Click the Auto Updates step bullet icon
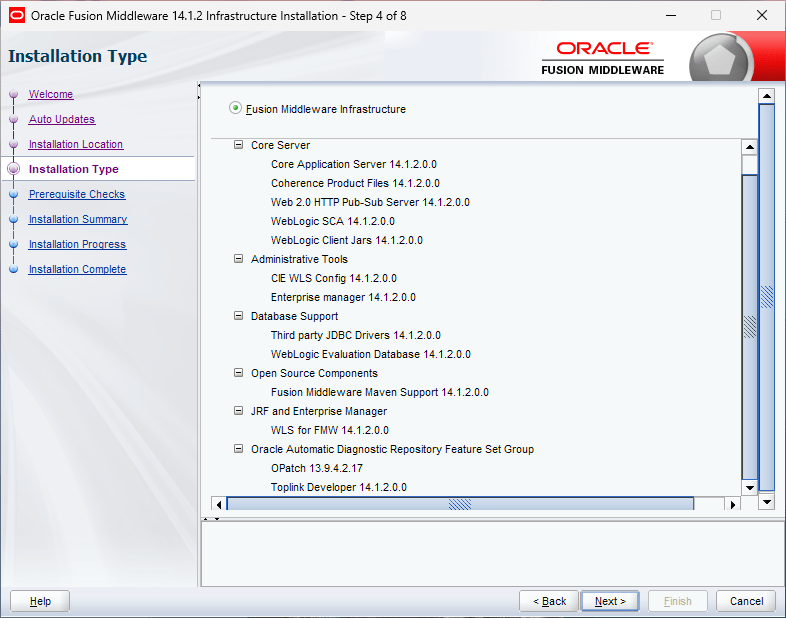Image resolution: width=786 pixels, height=618 pixels. (14, 119)
